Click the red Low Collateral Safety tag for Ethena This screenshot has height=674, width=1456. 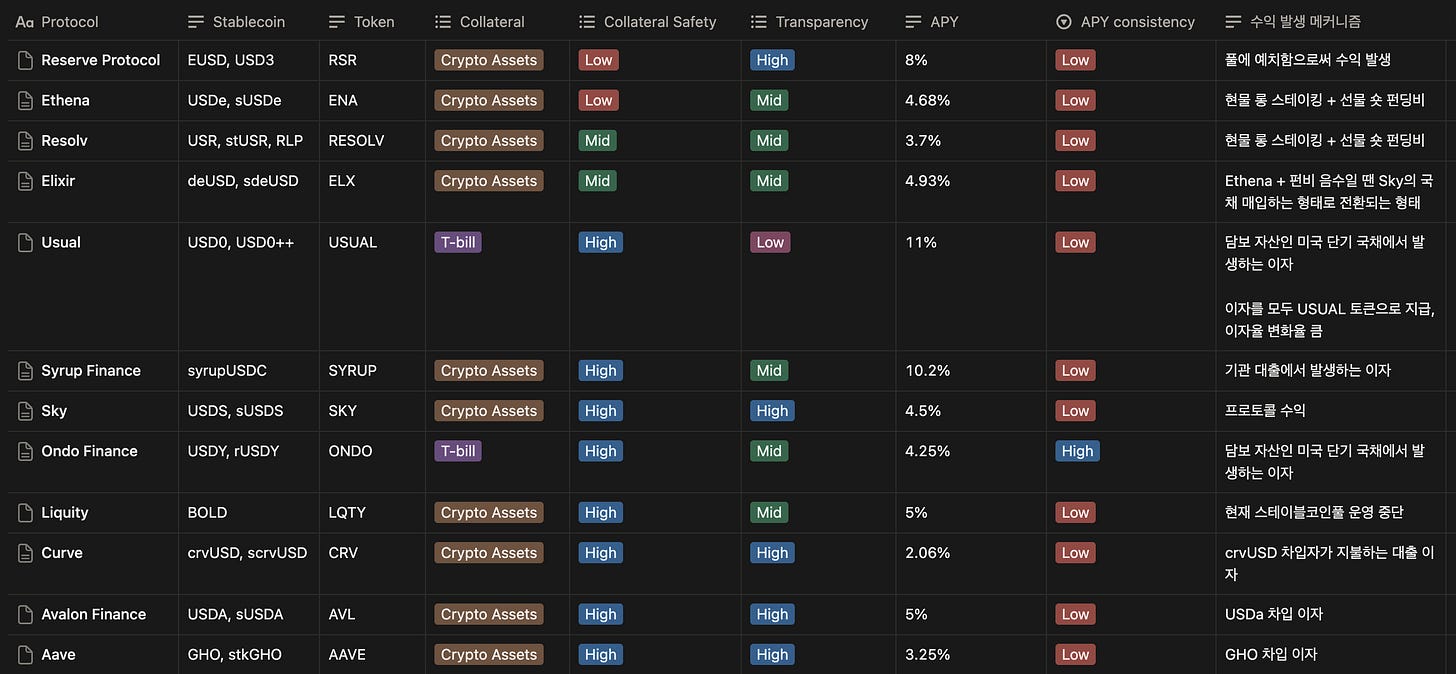(598, 100)
